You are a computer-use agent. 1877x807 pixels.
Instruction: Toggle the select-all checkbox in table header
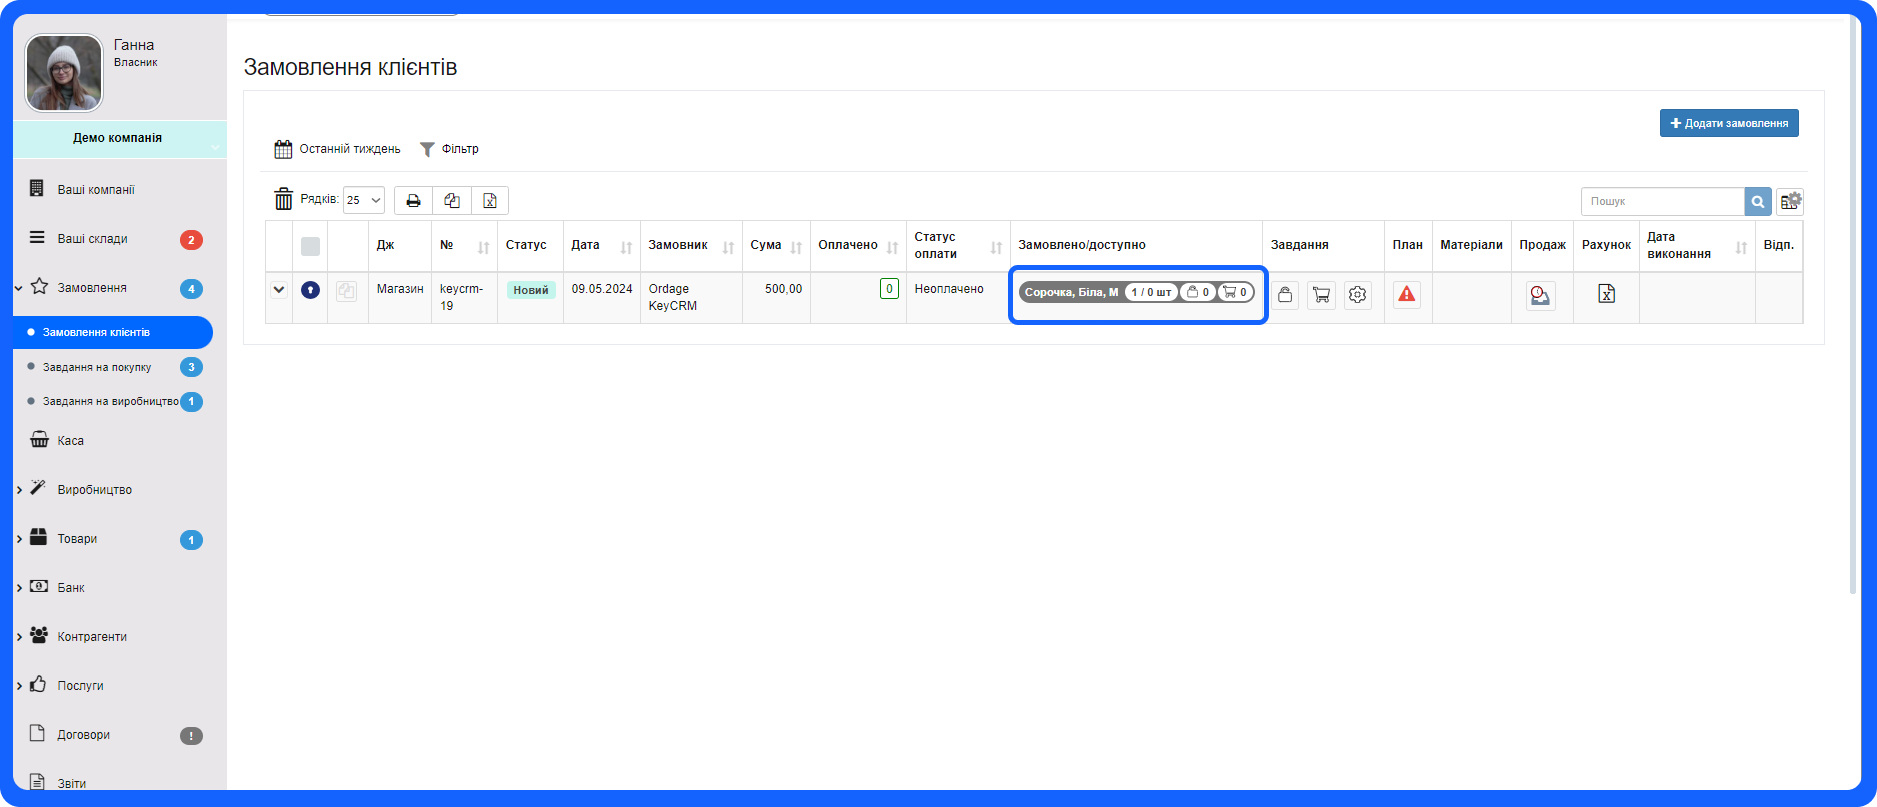[x=310, y=246]
